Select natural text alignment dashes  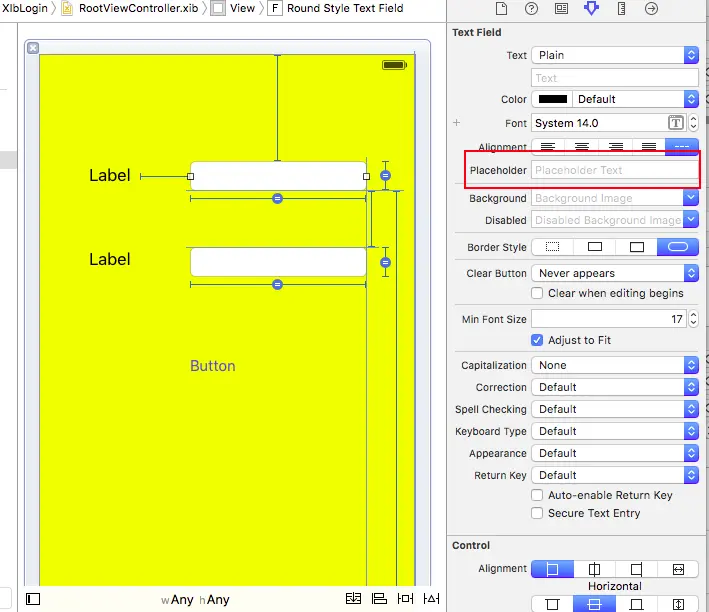point(682,147)
